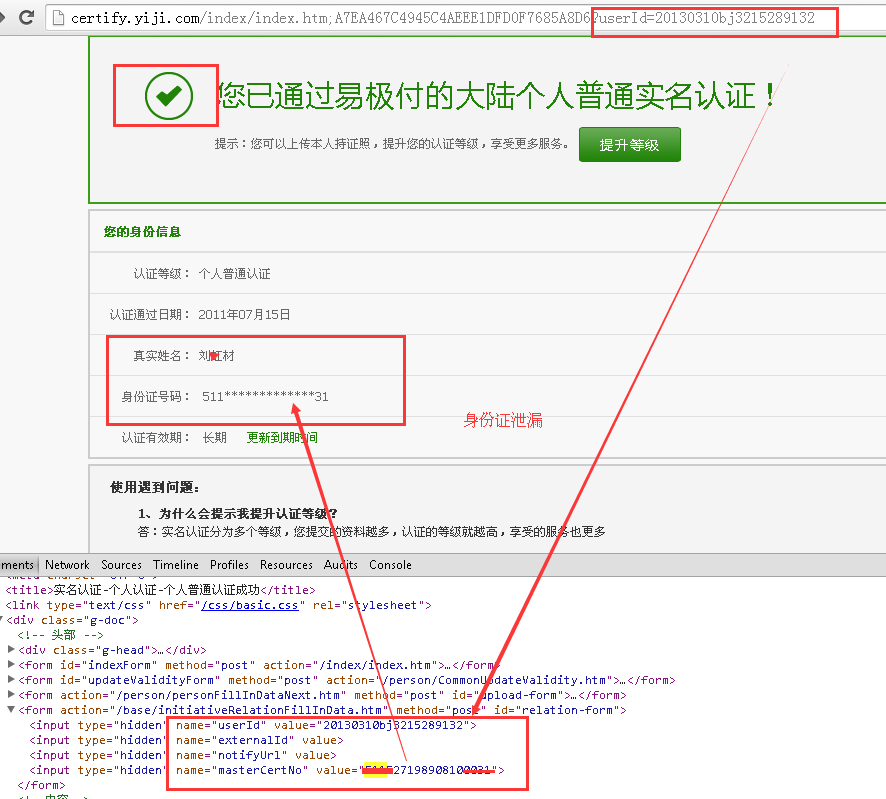Open the Console devtools tab
Image resolution: width=886 pixels, height=799 pixels.
coord(390,564)
